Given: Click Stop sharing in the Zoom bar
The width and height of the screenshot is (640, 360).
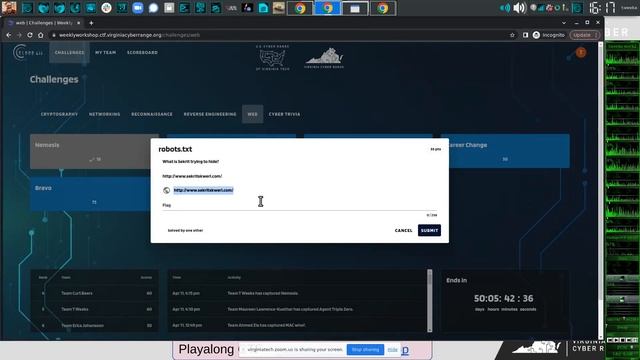Looking at the screenshot, I should tap(365, 350).
